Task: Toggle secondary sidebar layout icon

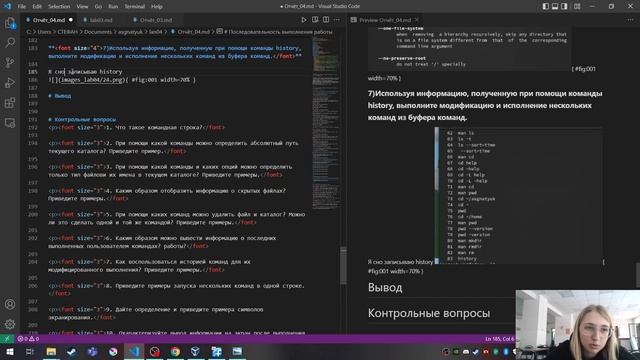Action: (x=564, y=6)
